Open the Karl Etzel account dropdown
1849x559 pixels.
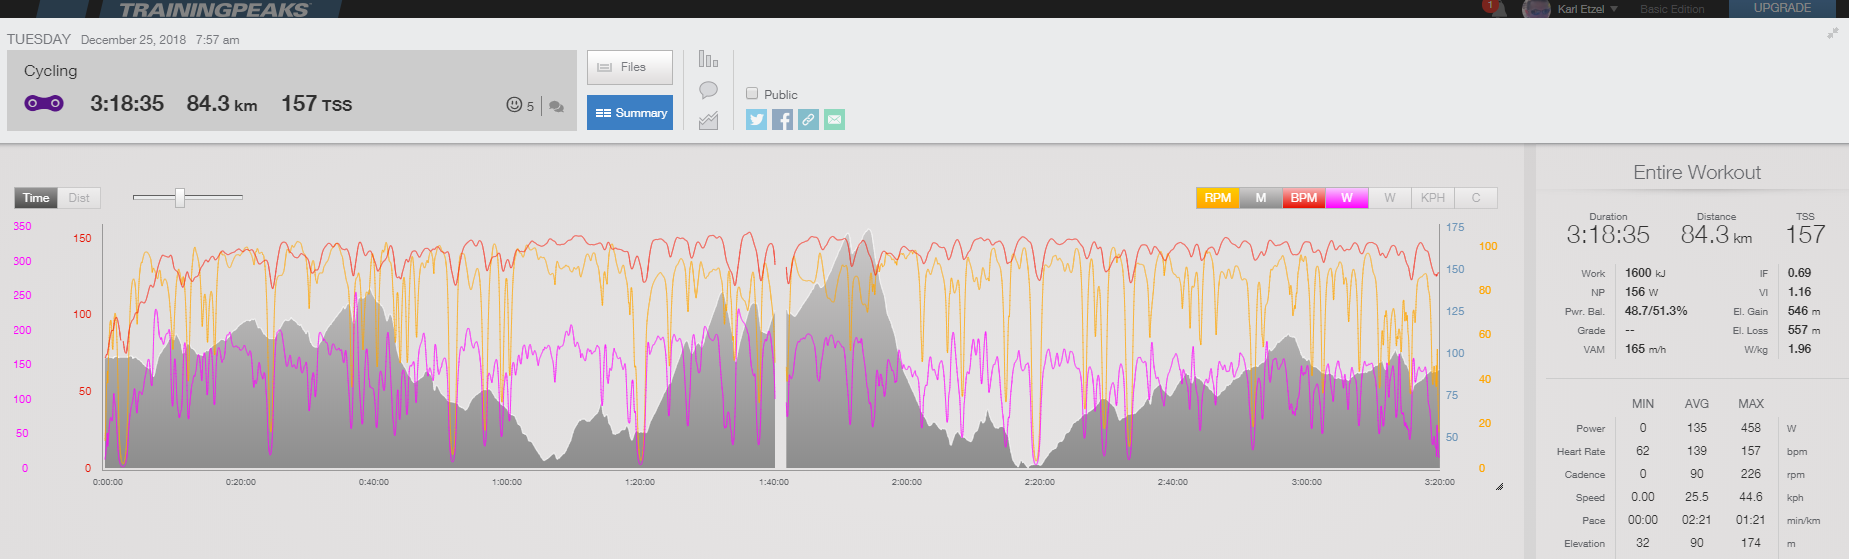point(1587,9)
